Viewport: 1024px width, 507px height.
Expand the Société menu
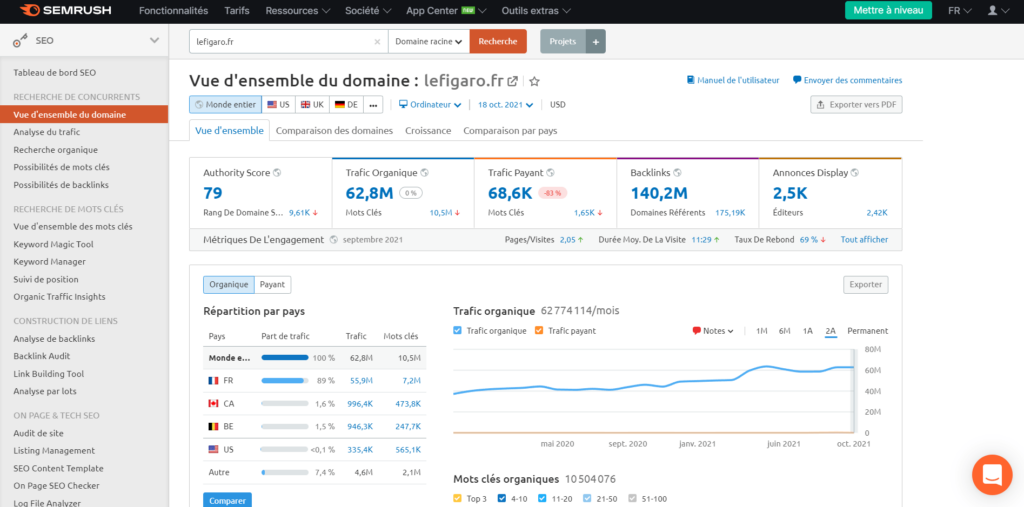(368, 10)
